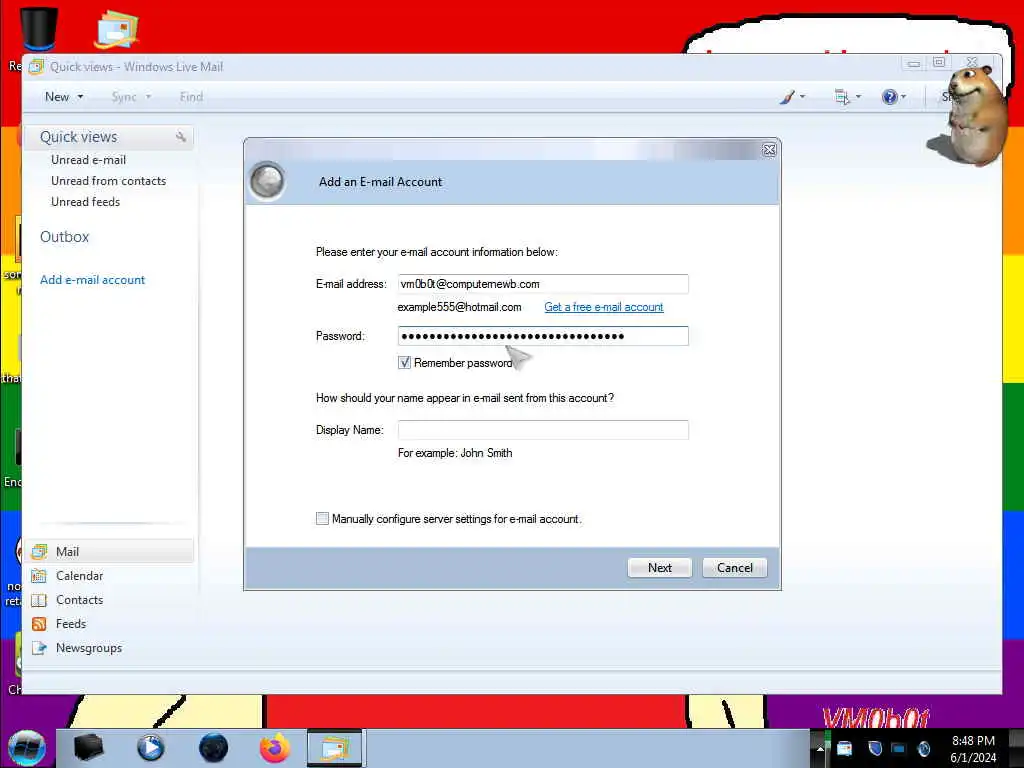Image resolution: width=1024 pixels, height=768 pixels.
Task: Click the Display Name input field
Action: point(543,430)
